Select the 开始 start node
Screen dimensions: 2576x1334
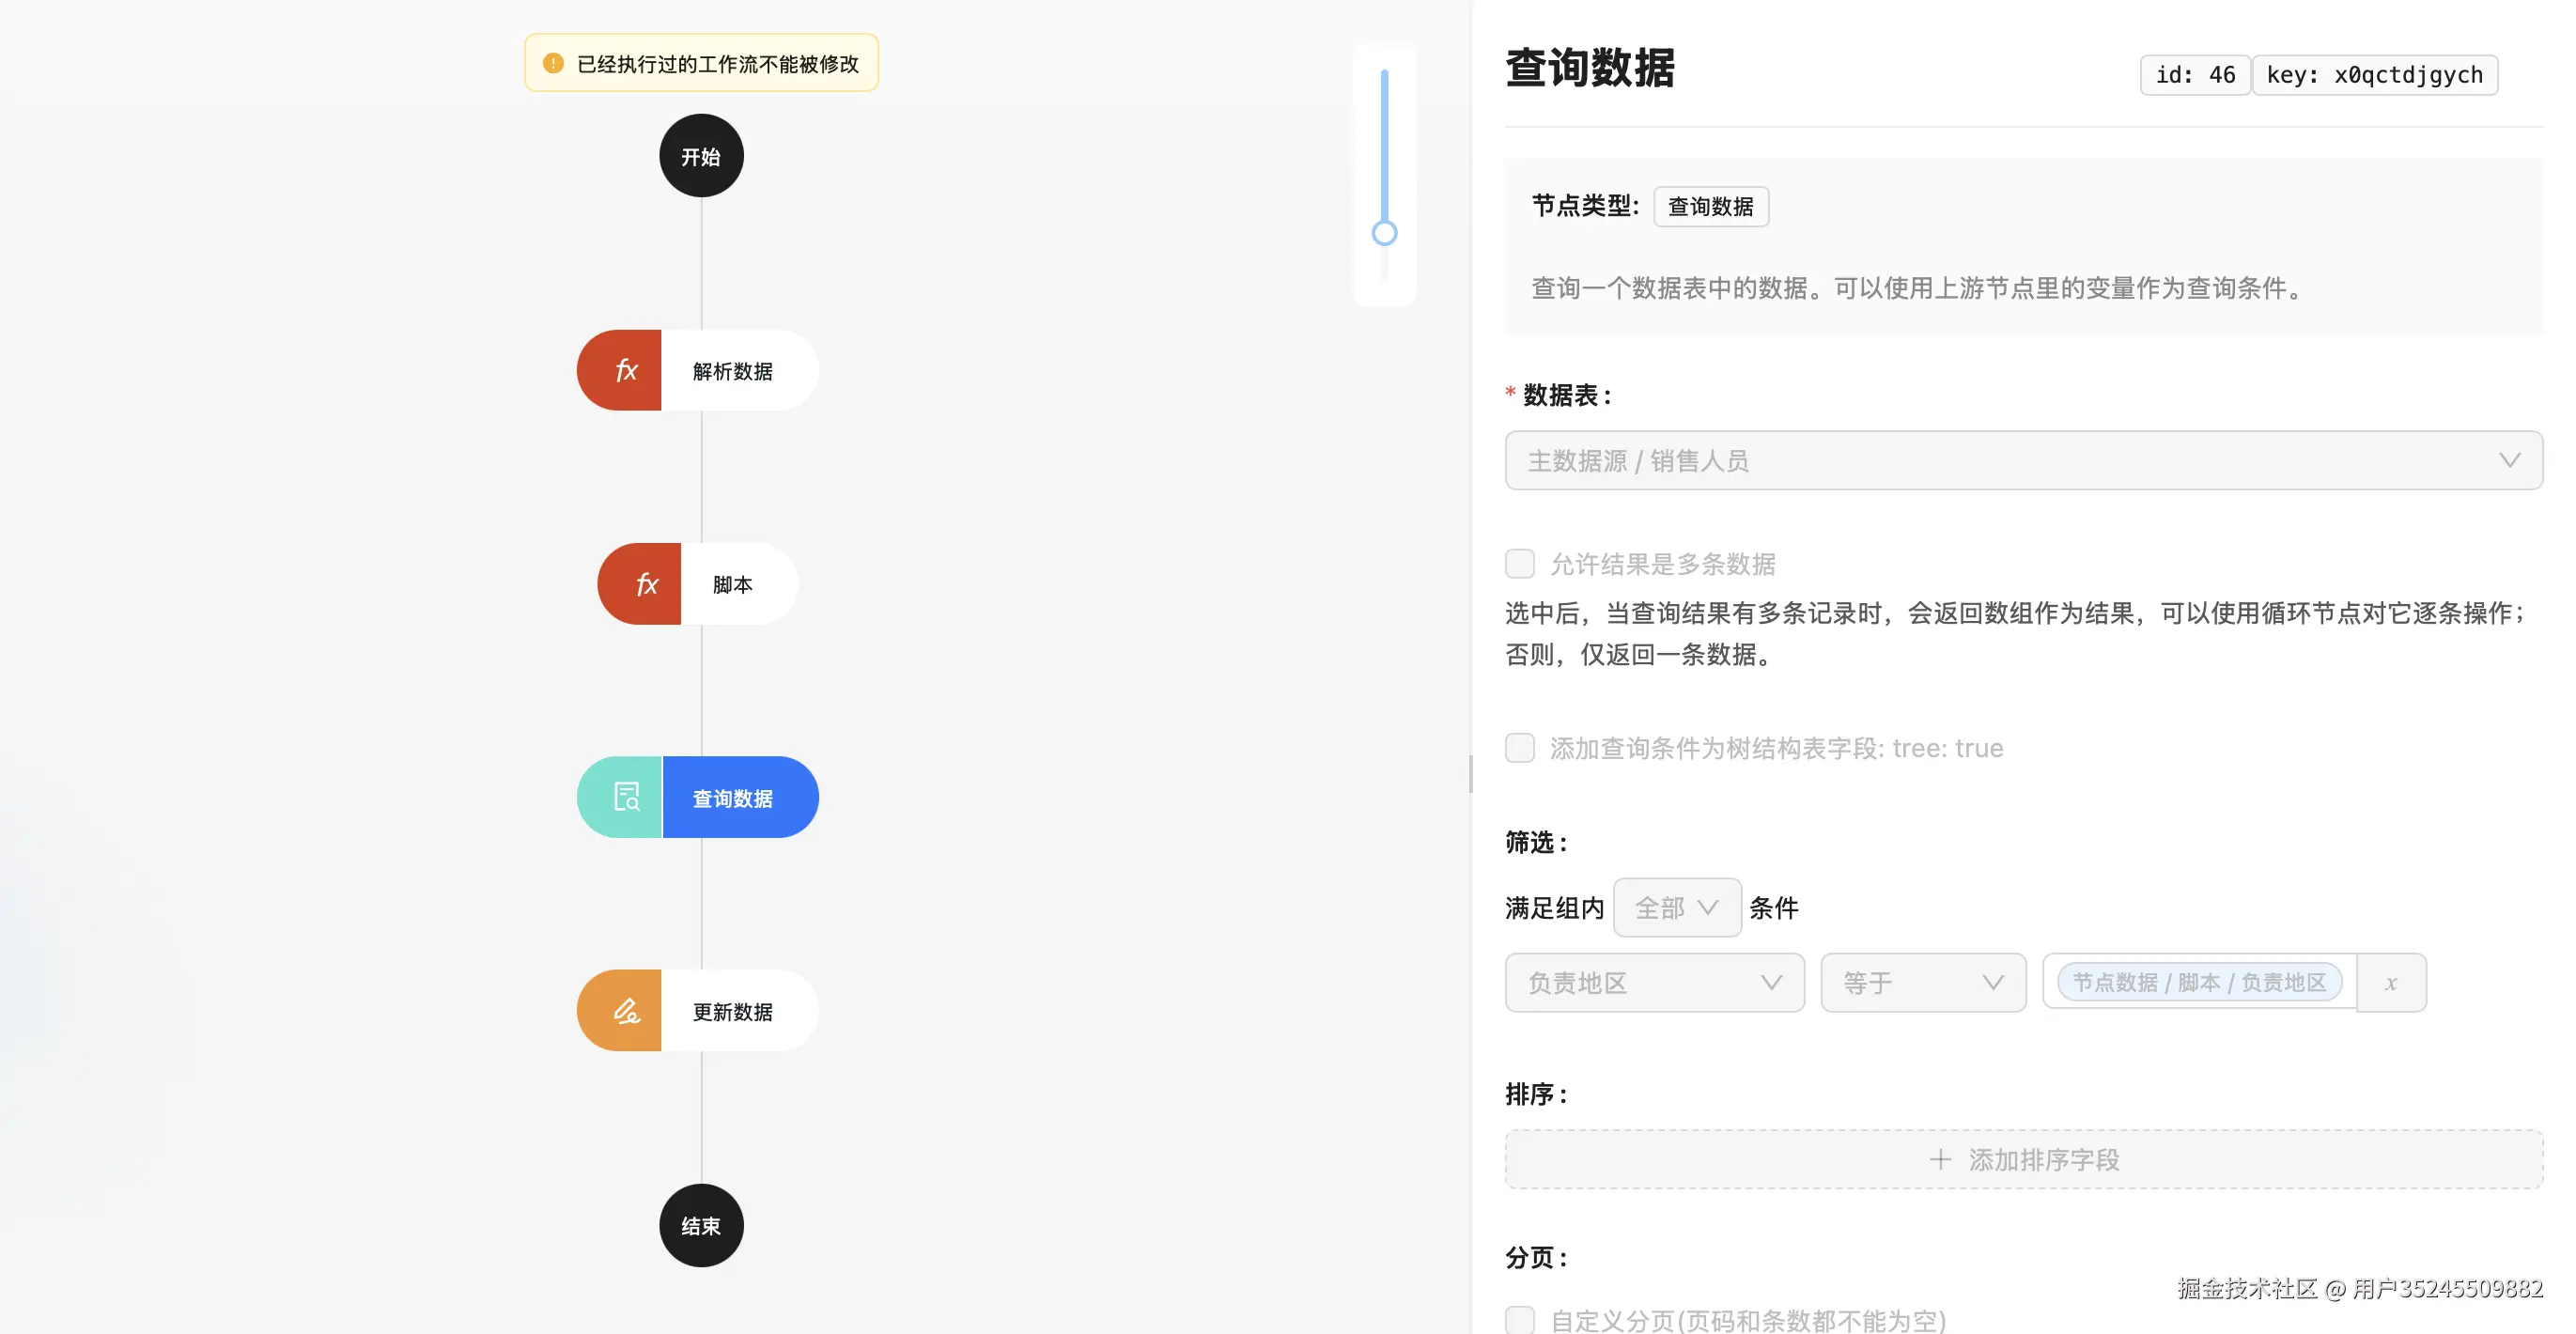coord(701,156)
